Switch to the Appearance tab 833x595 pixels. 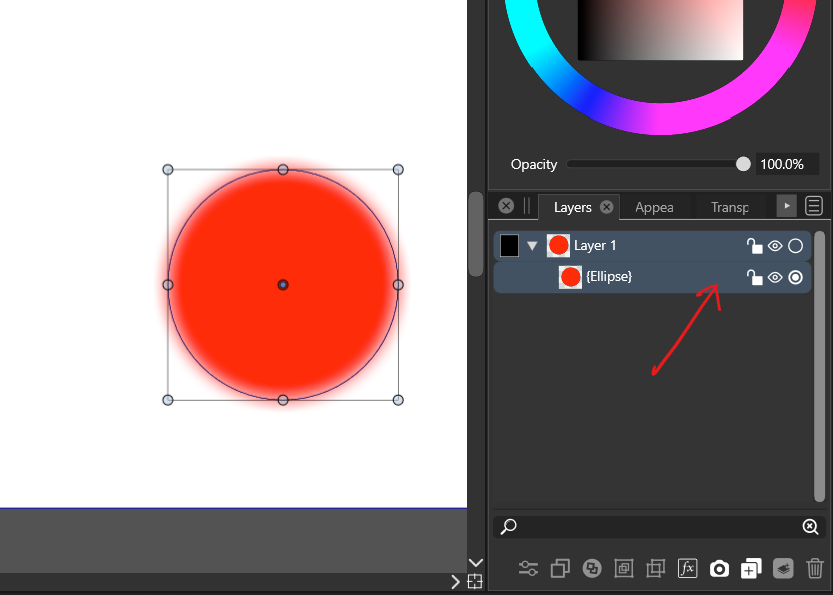(x=654, y=207)
